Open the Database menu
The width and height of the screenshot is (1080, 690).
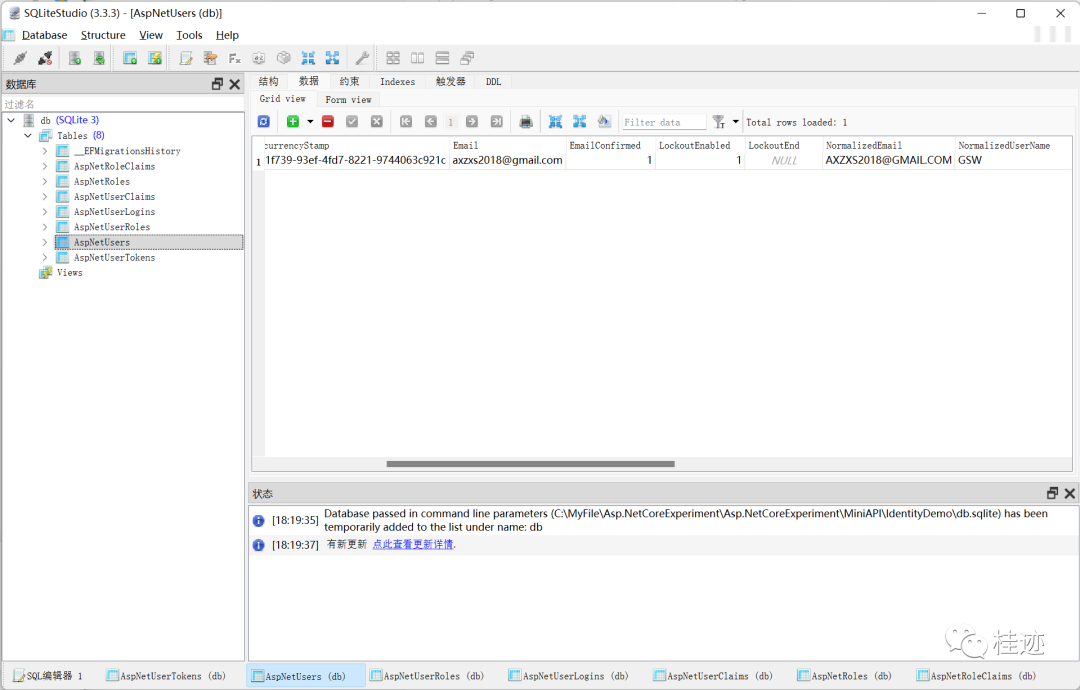pos(45,35)
